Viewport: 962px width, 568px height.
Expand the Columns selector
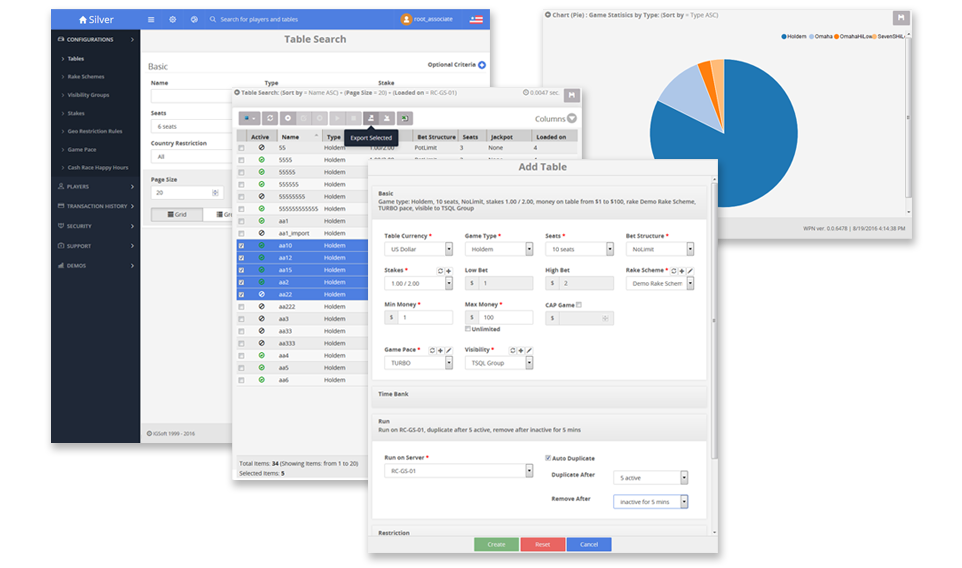pyautogui.click(x=572, y=118)
